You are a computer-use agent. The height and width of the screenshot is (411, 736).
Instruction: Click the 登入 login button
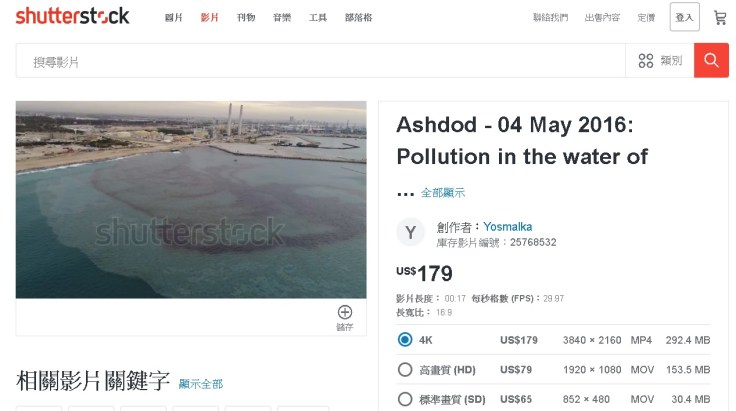(x=684, y=17)
